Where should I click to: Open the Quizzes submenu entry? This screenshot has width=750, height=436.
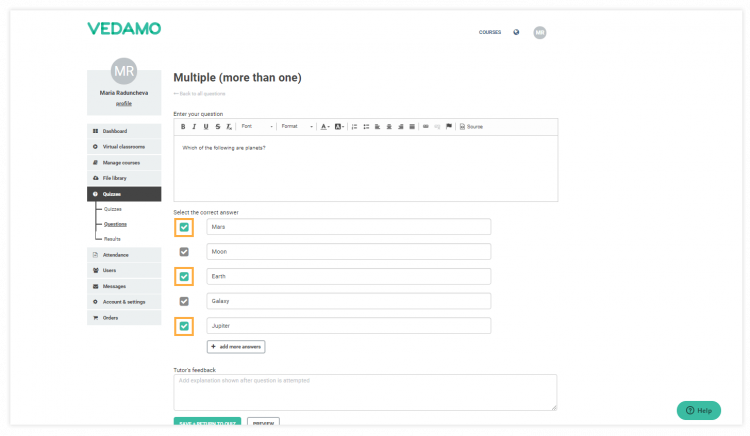click(113, 209)
